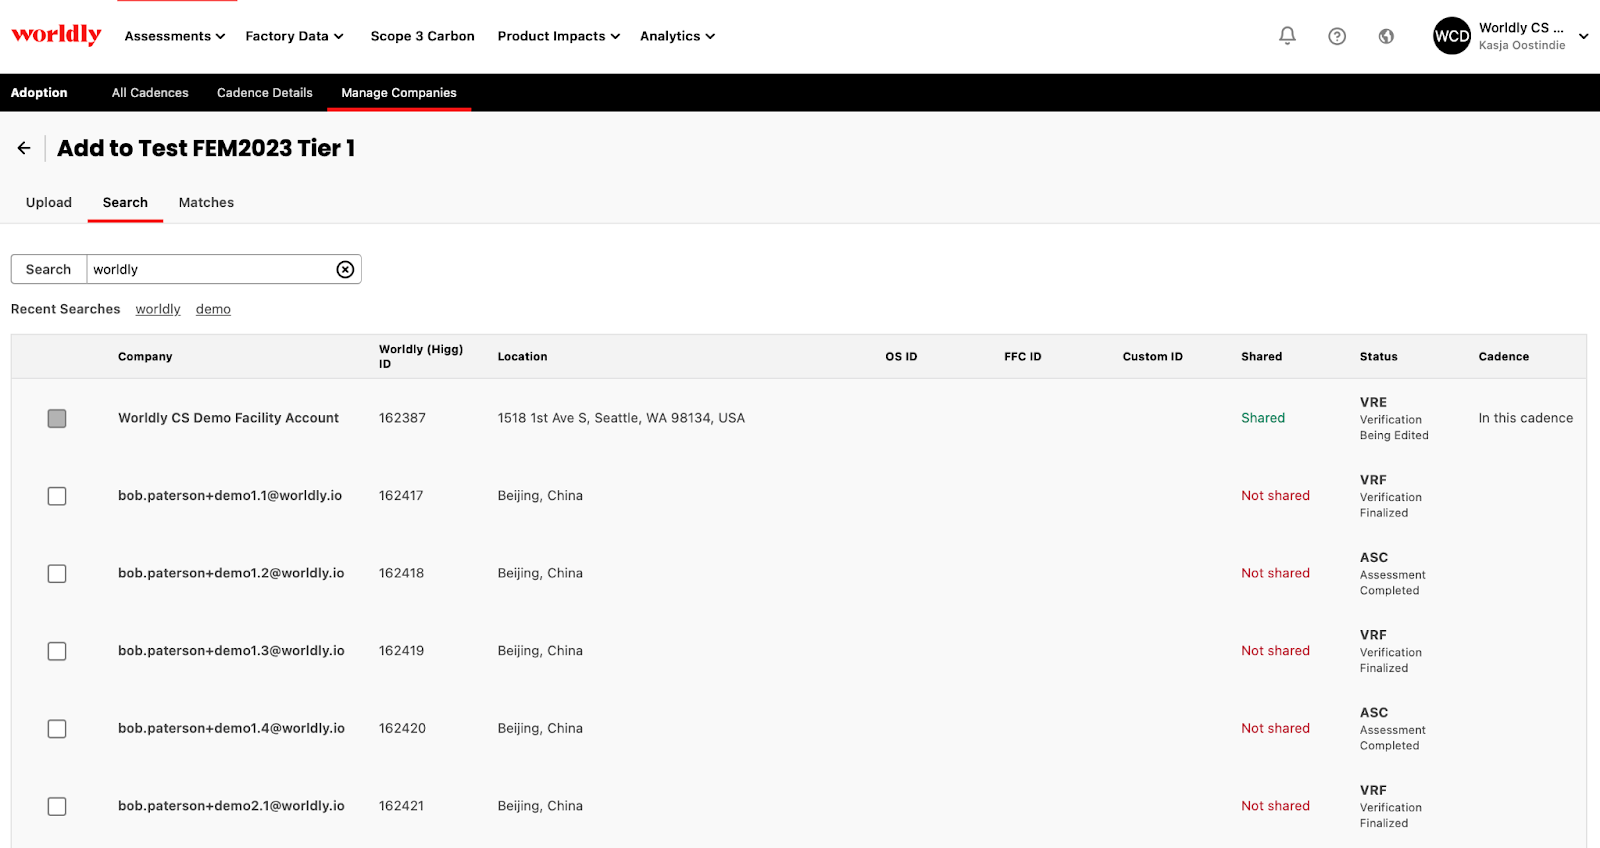Image resolution: width=1600 pixels, height=848 pixels.
Task: Click Higg ID 162387
Action: pos(402,418)
